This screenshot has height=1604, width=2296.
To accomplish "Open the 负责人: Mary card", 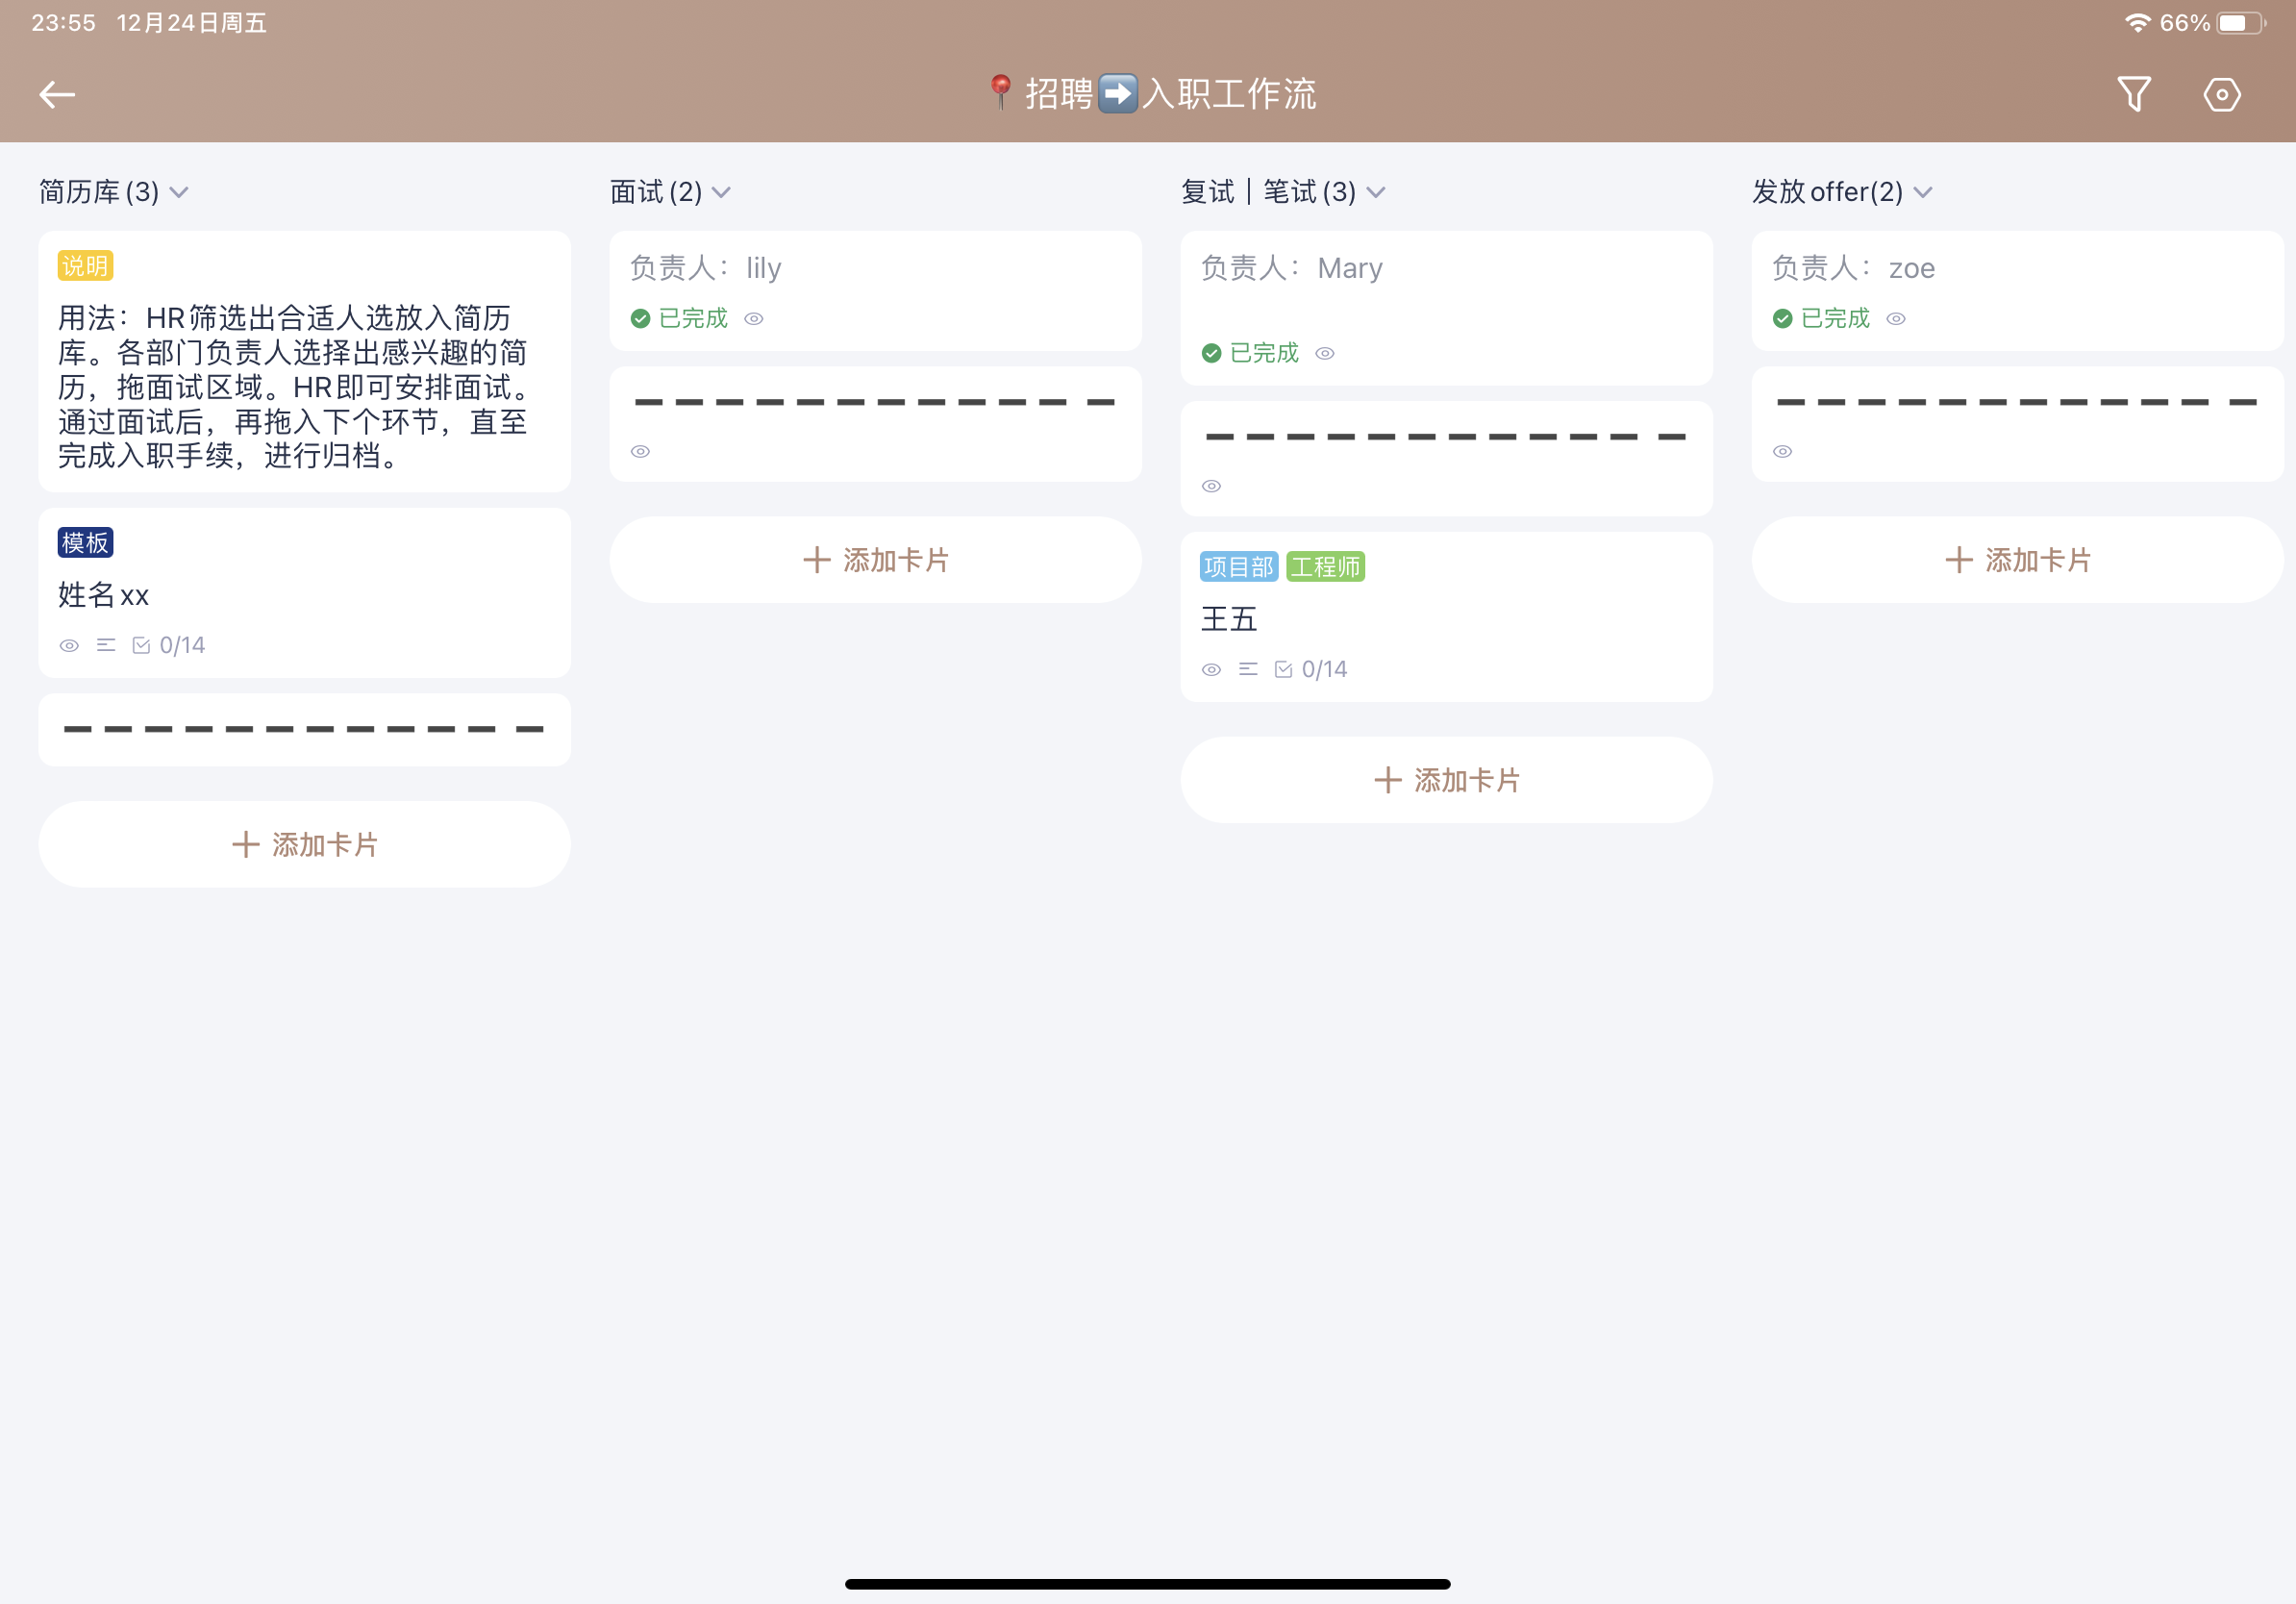I will coord(1446,308).
